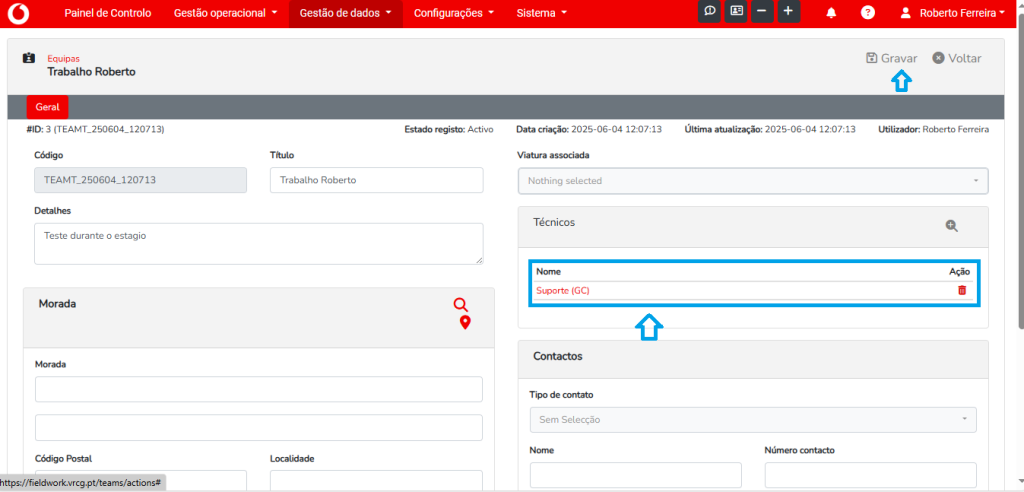Screen dimensions: 1024x492
Task: Open Viatura associada dropdown
Action: pyautogui.click(x=753, y=181)
